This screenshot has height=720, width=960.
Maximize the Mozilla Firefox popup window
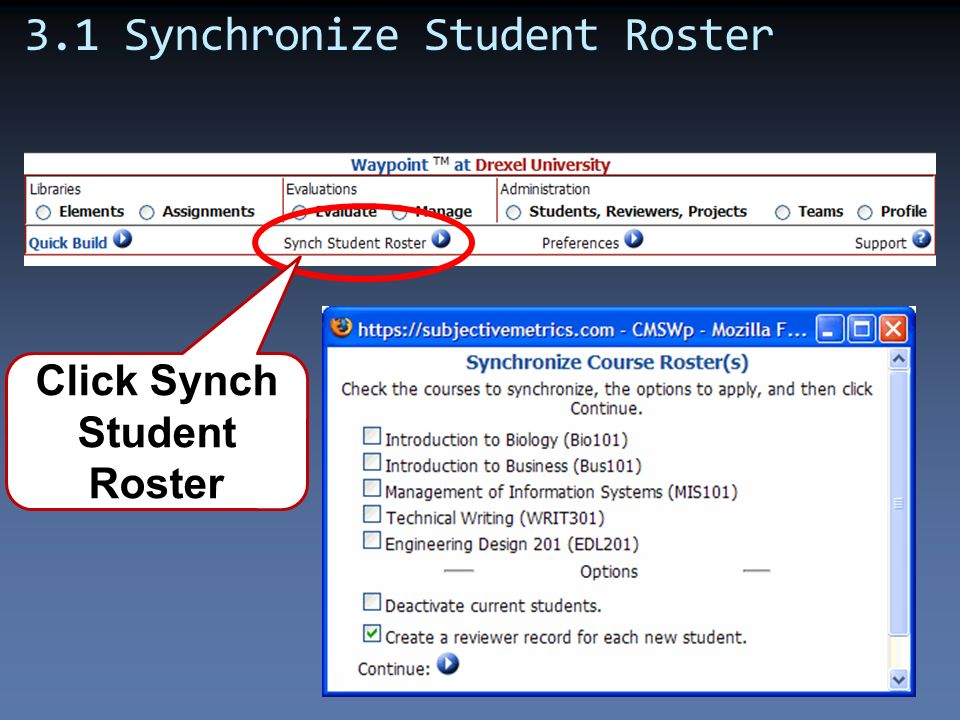pyautogui.click(x=861, y=329)
